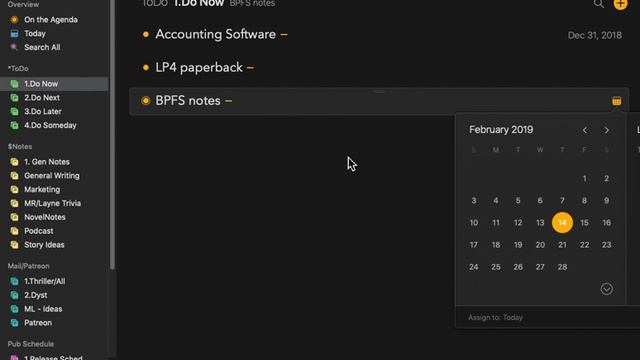The height and width of the screenshot is (360, 640).
Task: Go to the previous month in calendar
Action: click(584, 130)
